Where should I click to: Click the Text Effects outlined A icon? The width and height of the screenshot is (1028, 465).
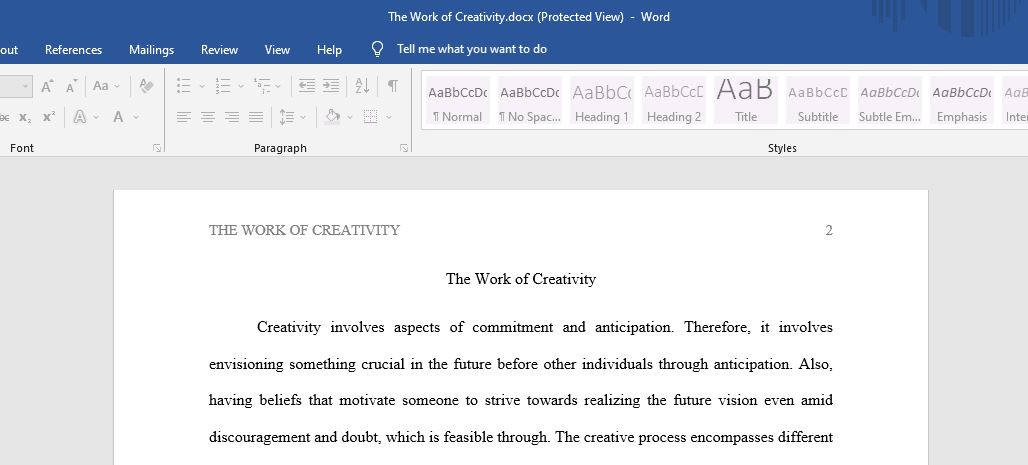click(80, 117)
